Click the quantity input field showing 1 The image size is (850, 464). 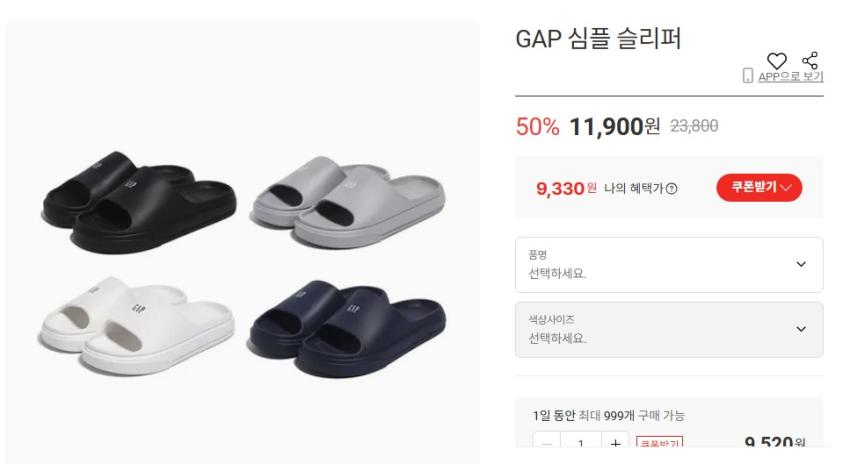point(581,443)
